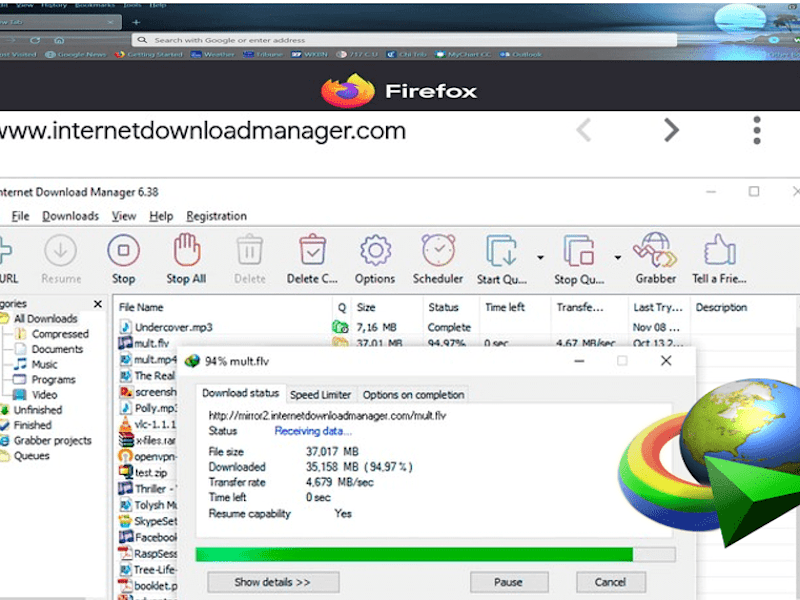Click the Show details button
The width and height of the screenshot is (800, 600).
273,582
